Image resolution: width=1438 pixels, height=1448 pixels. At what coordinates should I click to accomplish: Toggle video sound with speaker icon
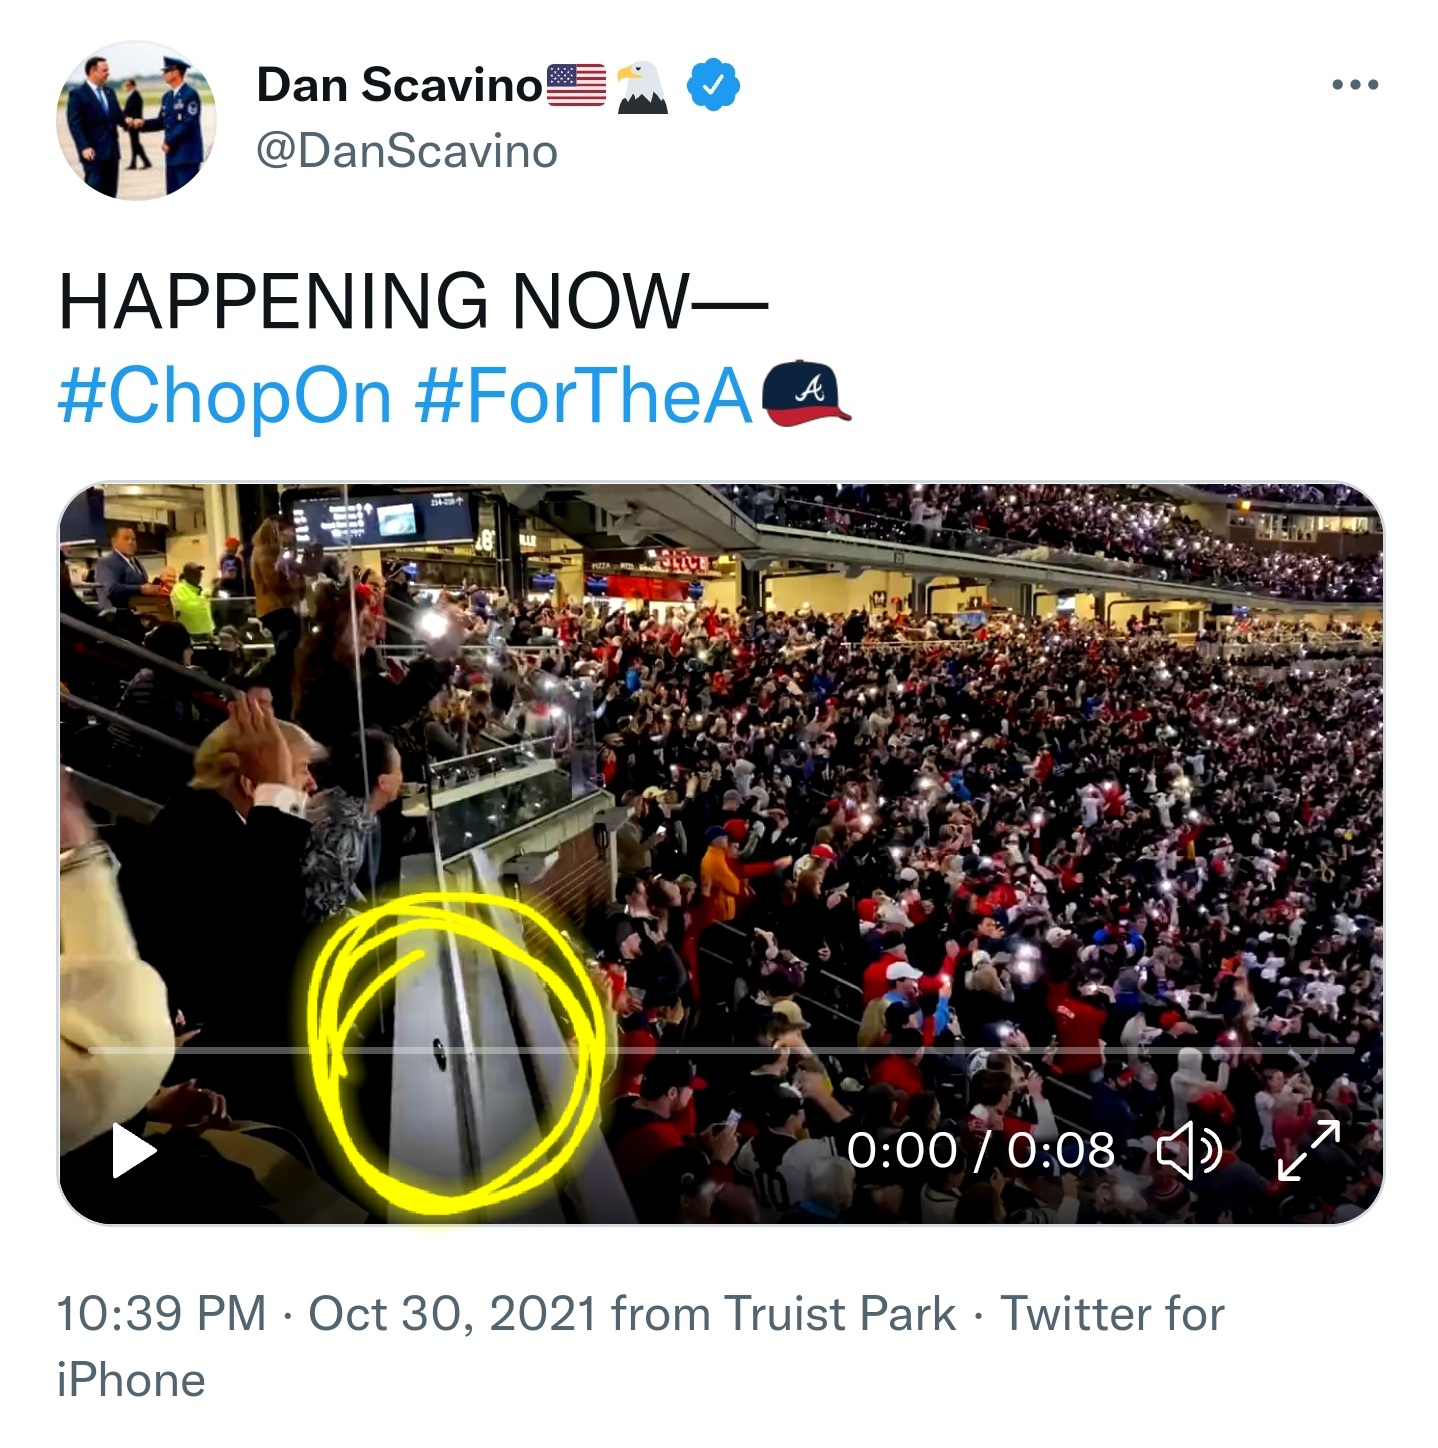[x=1189, y=1151]
